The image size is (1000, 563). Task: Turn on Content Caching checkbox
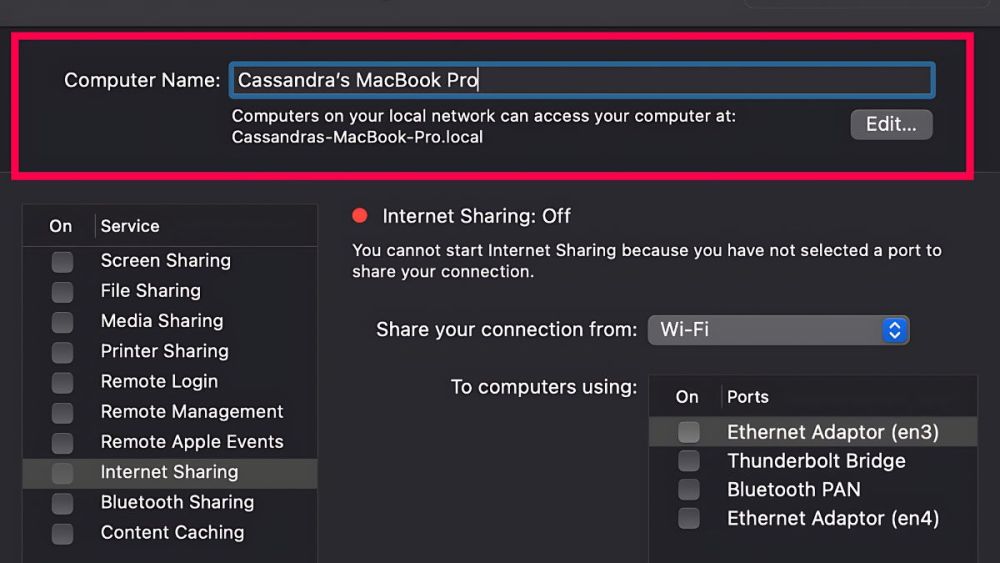62,533
